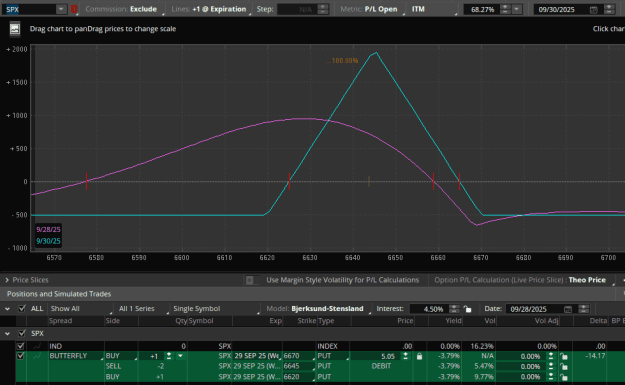Open the 29 SEP 25 expiration dropdown

[x=257, y=356]
